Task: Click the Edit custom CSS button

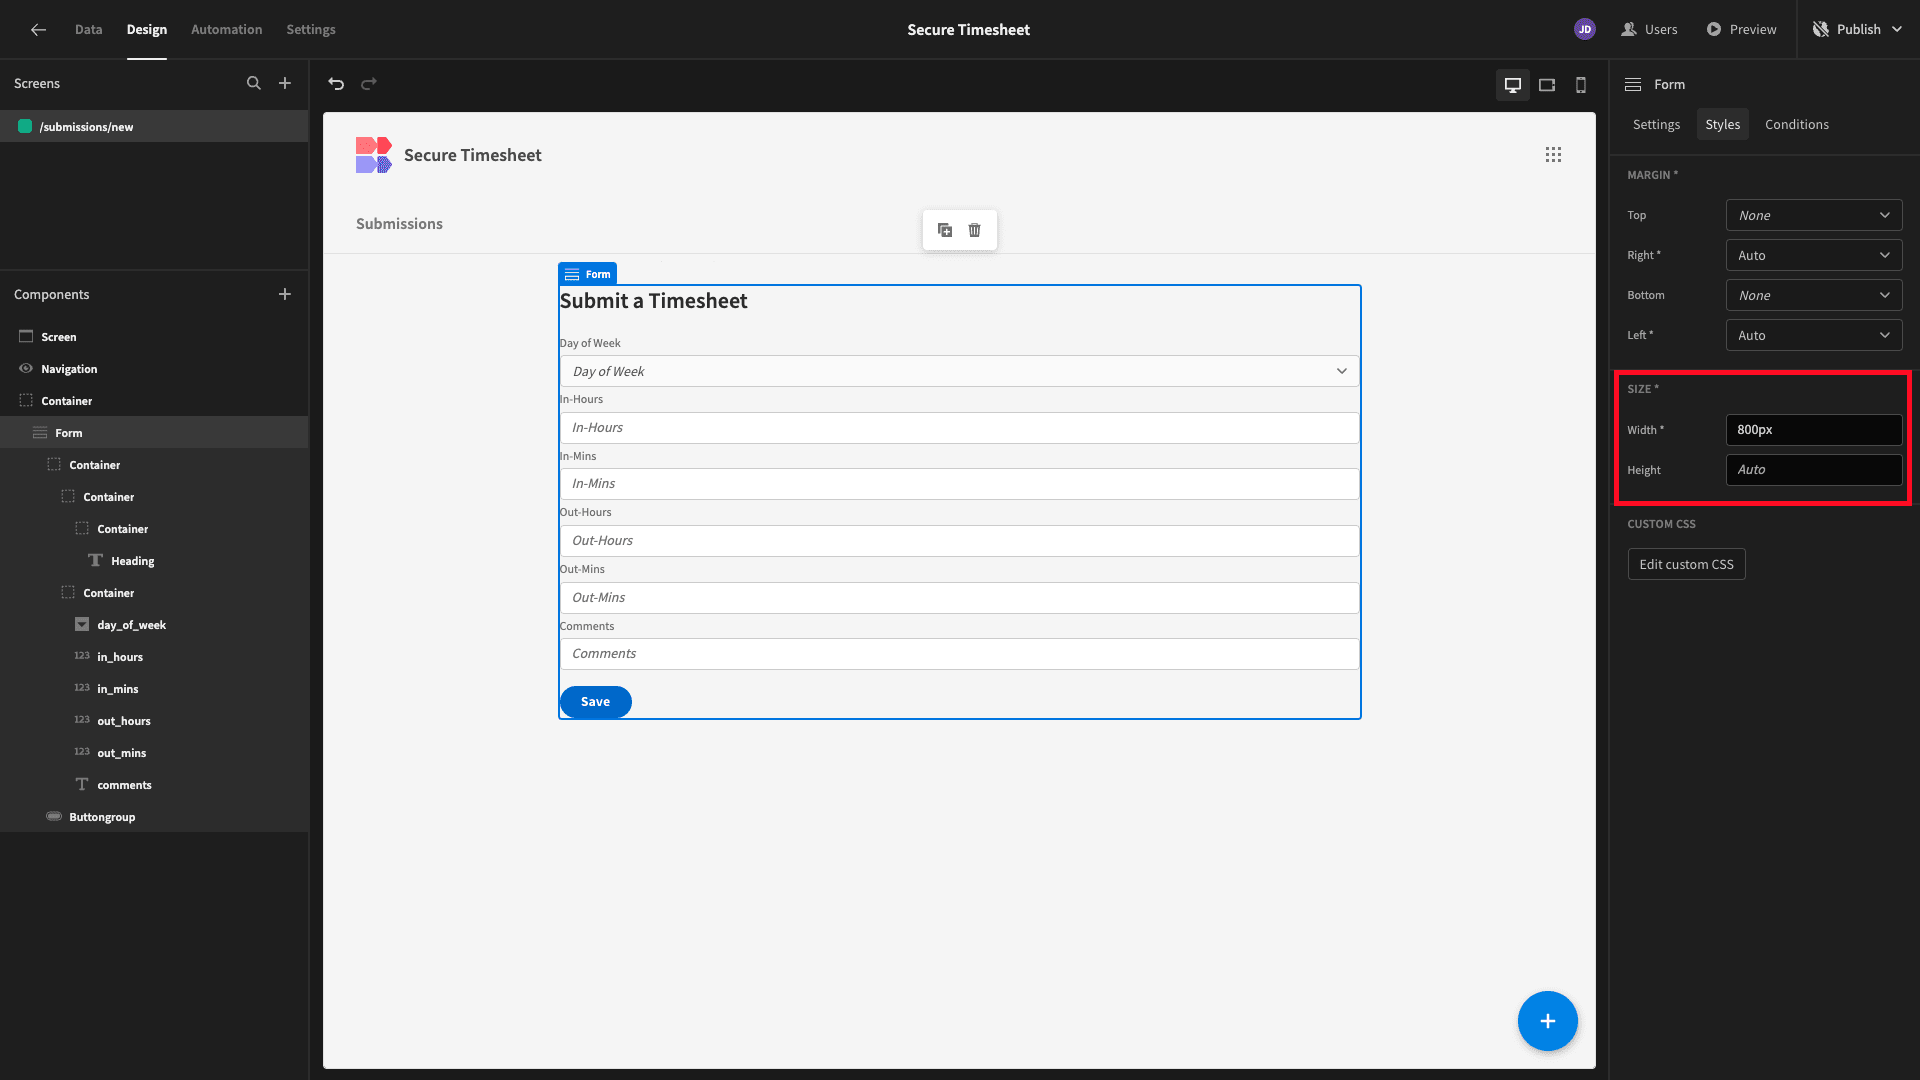Action: click(1686, 564)
